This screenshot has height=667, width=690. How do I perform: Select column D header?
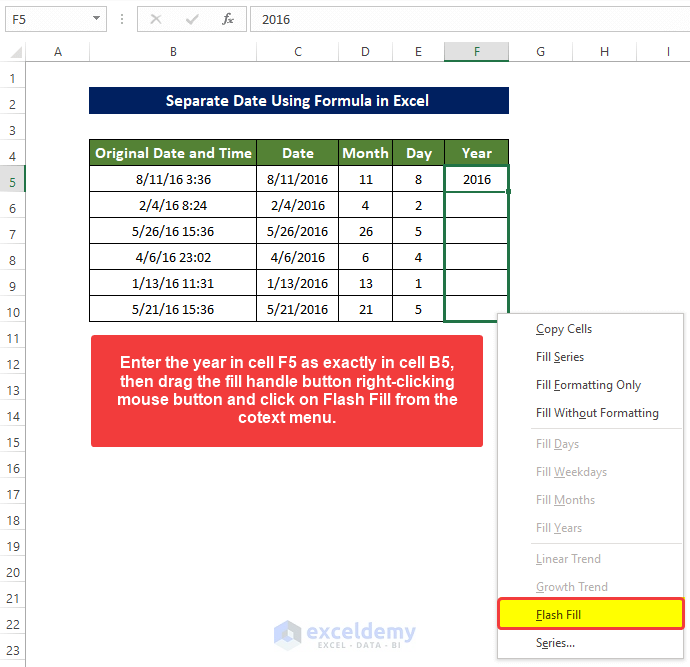click(x=365, y=52)
